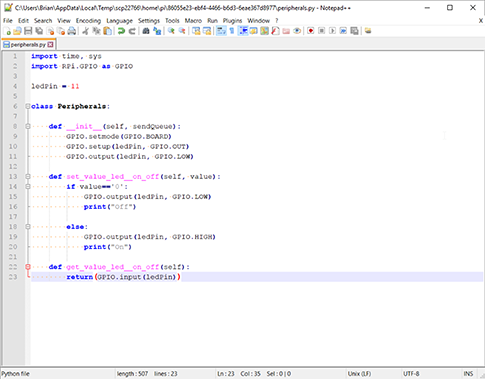Screen dimensions: 485x379
Task: Stop macro recording toolbar icon
Action: tap(321, 31)
